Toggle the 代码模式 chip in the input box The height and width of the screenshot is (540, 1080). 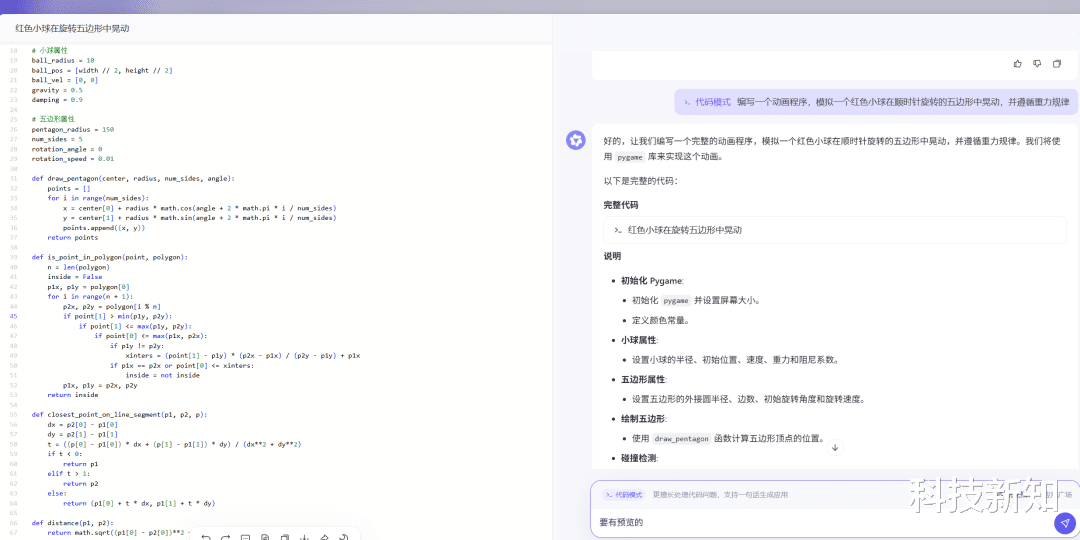(x=623, y=495)
